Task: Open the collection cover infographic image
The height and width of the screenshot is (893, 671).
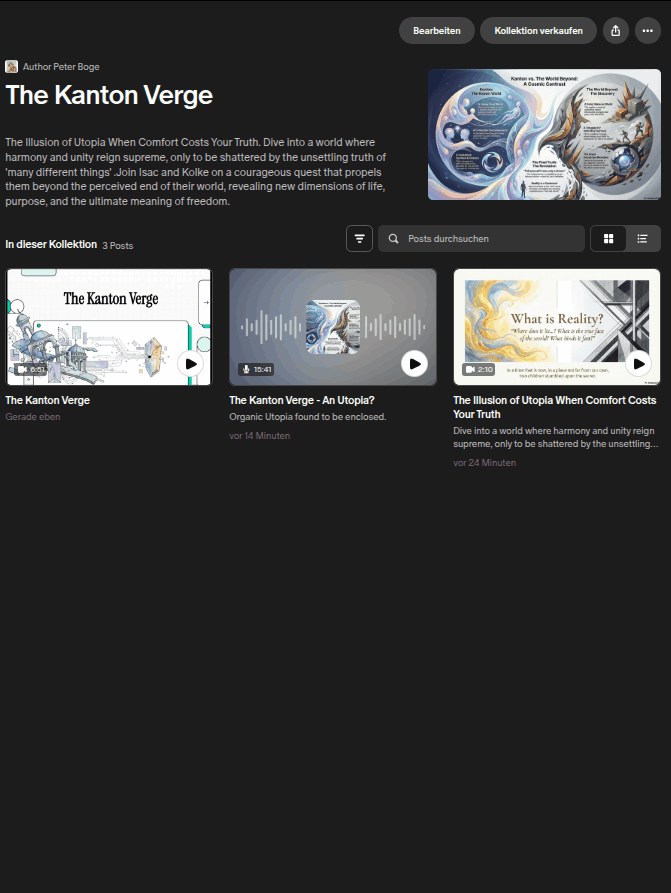Action: [x=545, y=134]
